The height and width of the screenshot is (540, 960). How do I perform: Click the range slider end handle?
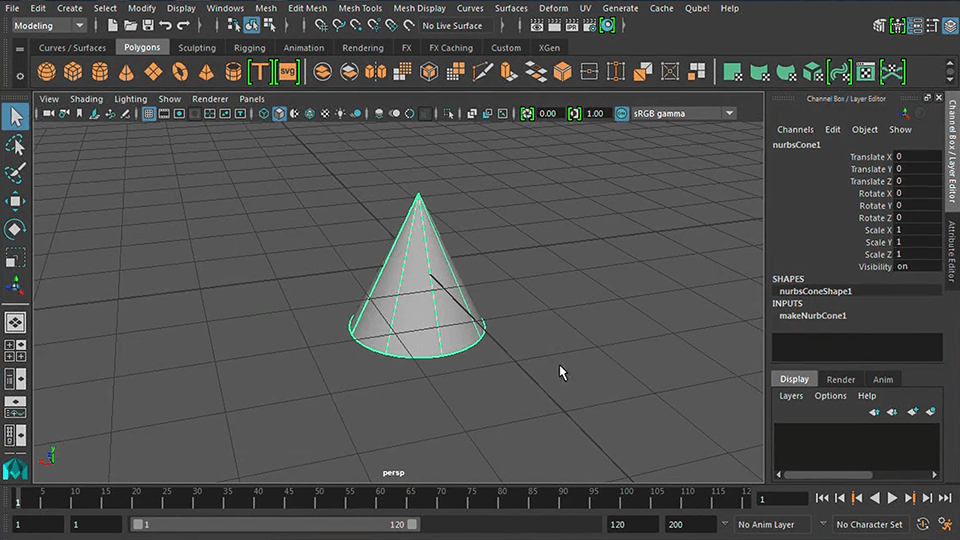pyautogui.click(x=412, y=525)
